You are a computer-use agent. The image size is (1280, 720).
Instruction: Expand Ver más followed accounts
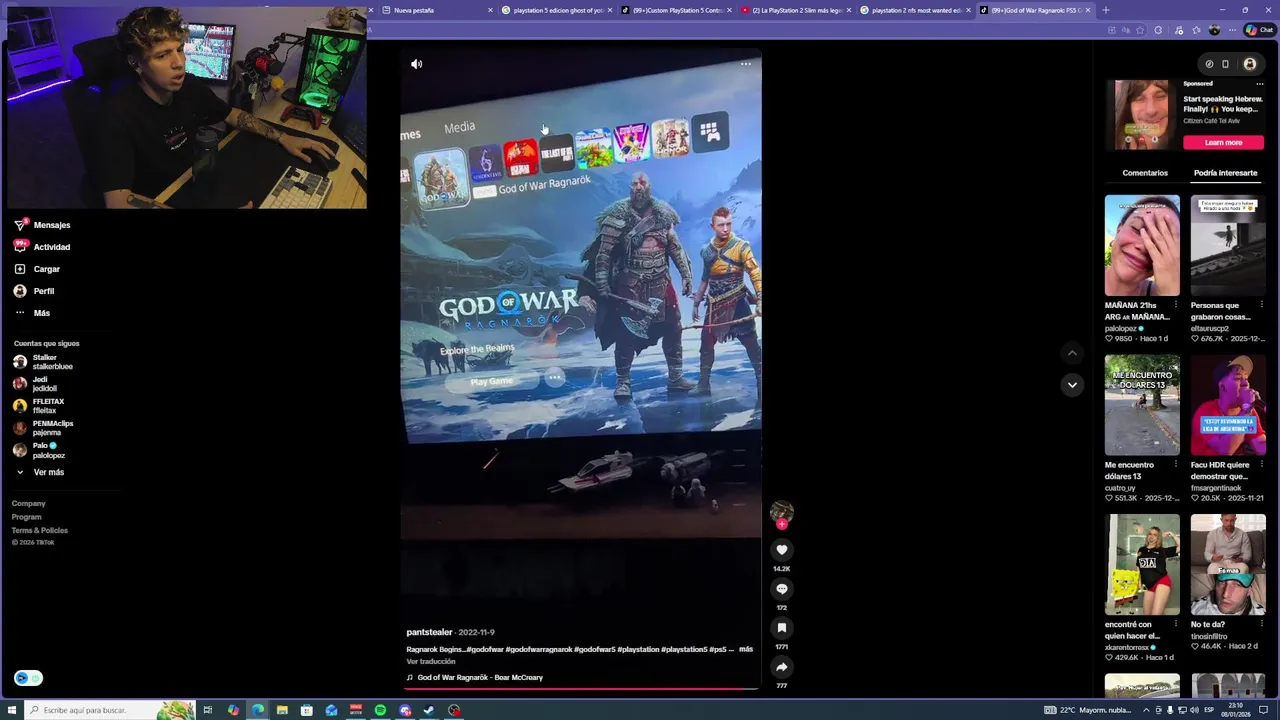(40, 472)
